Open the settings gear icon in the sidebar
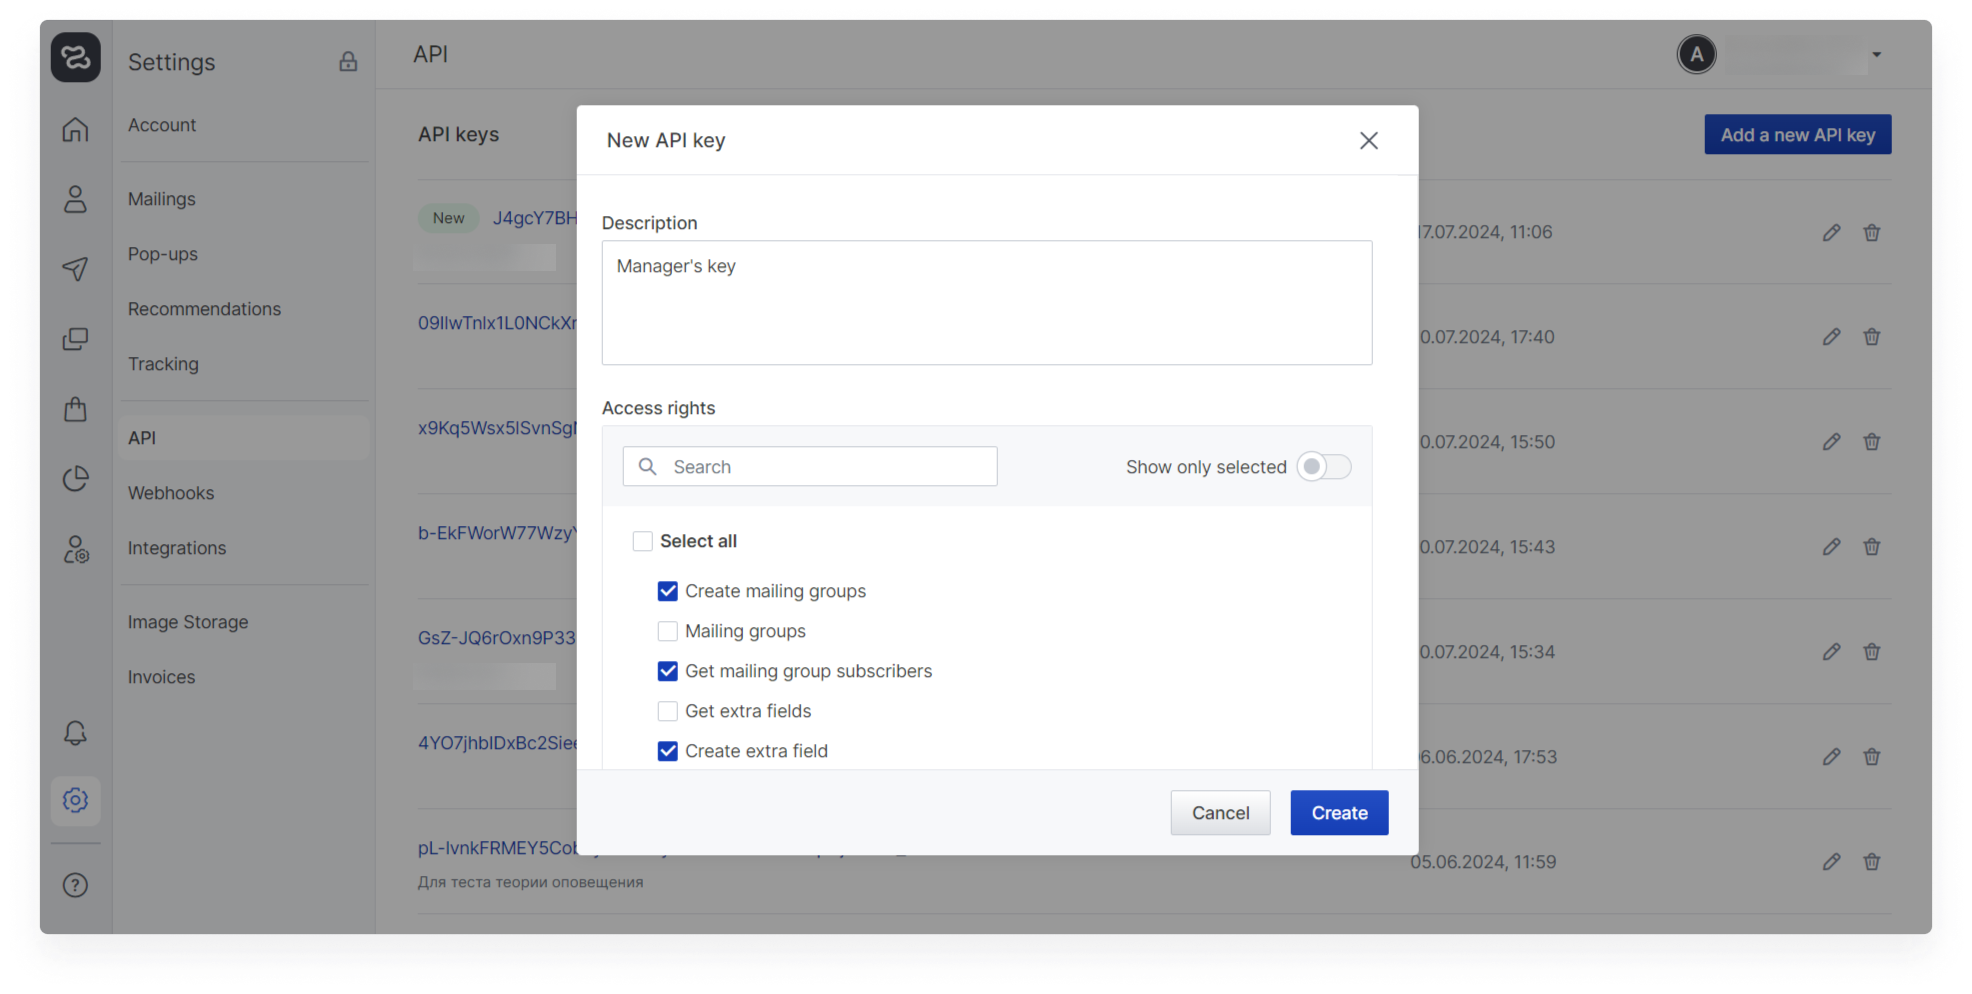1972x994 pixels. [75, 800]
